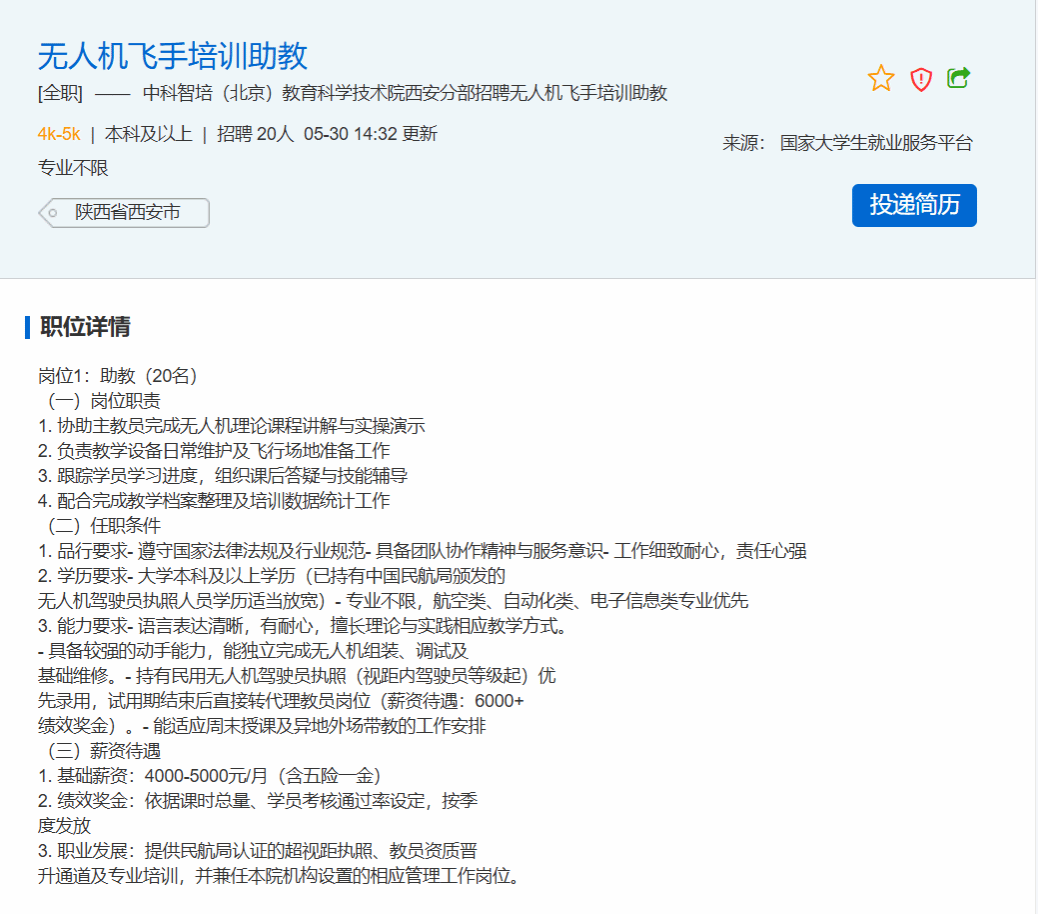
Task: Click the 招聘 20人 headcount text
Action: tap(255, 134)
